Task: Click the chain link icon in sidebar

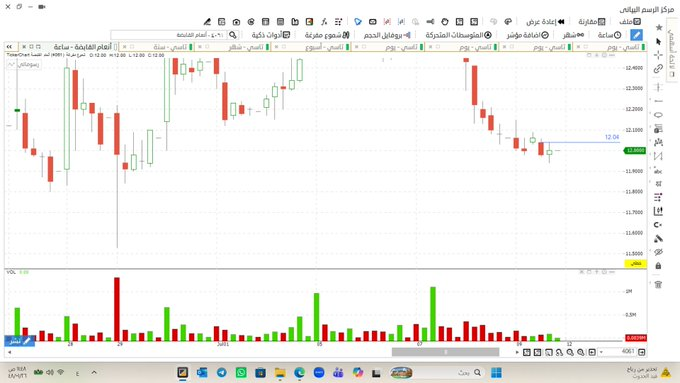Action: click(658, 69)
